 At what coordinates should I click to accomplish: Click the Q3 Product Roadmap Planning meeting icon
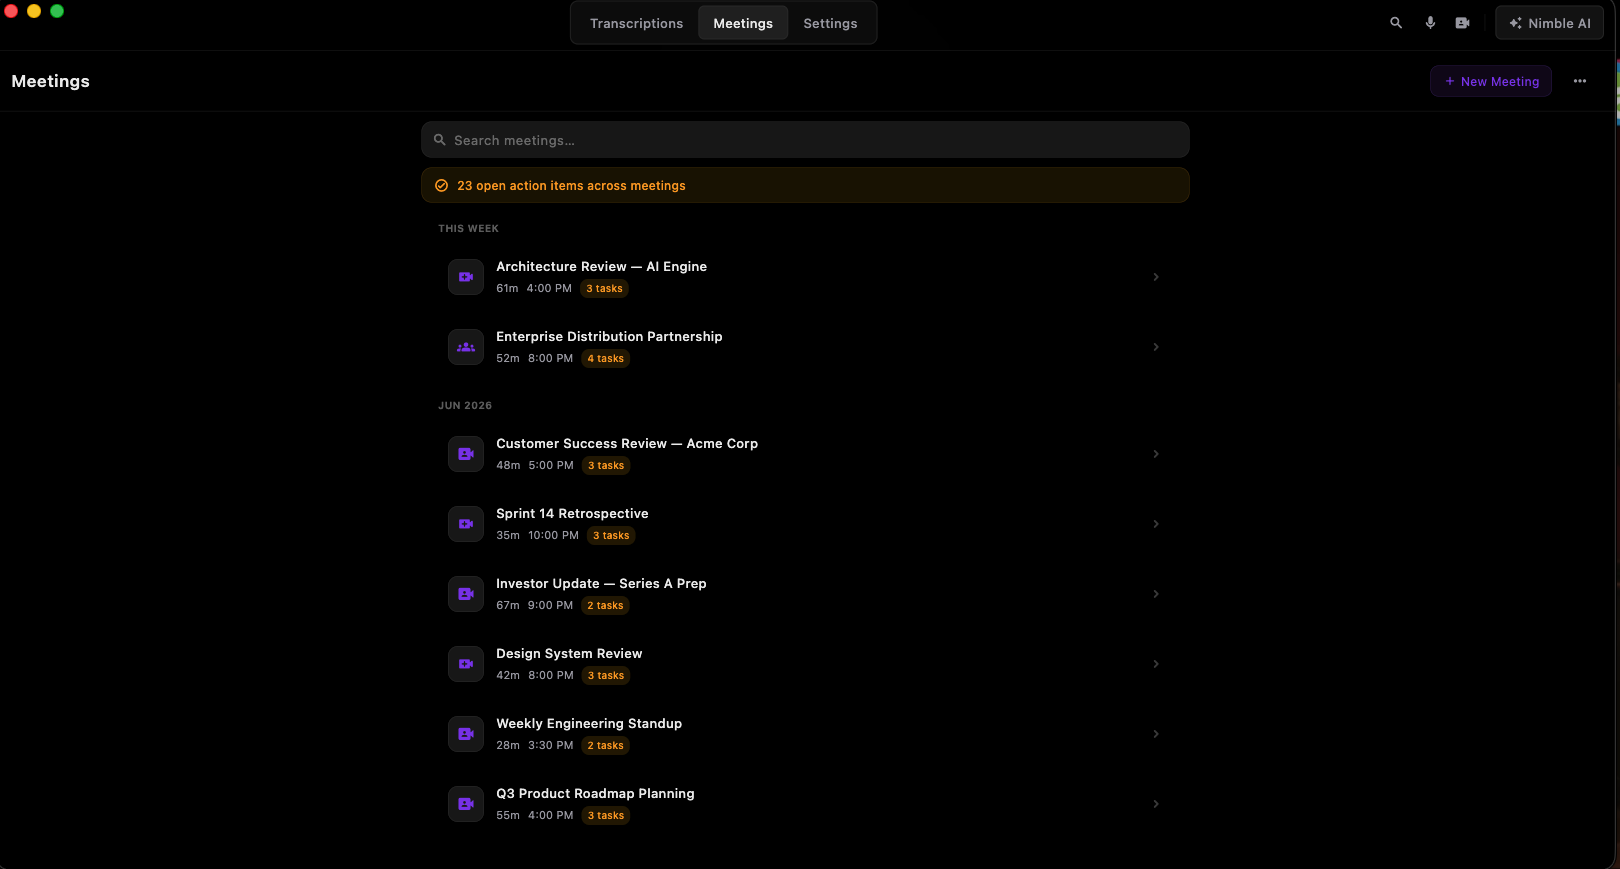[466, 804]
